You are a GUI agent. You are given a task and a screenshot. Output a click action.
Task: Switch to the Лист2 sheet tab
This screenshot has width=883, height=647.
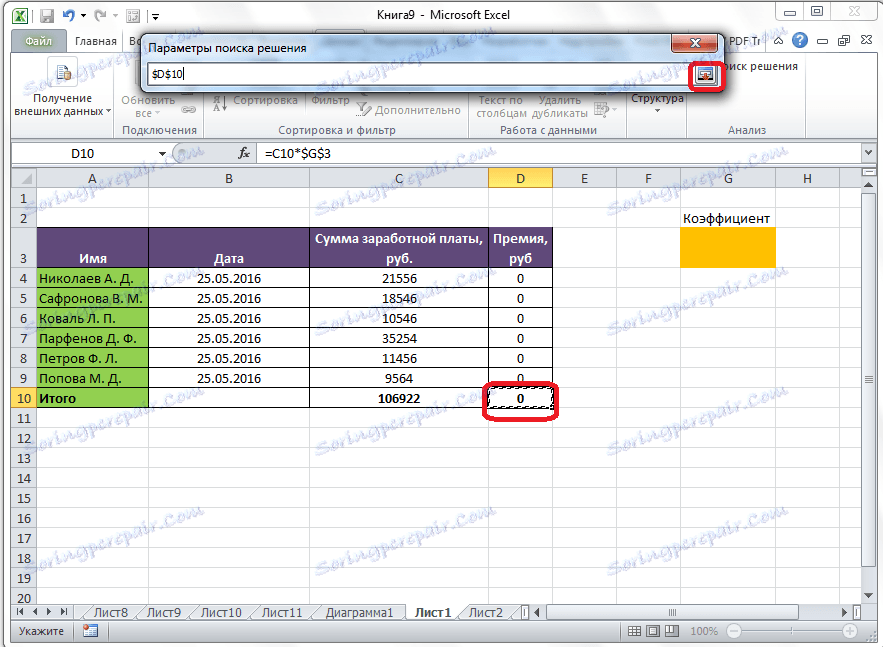(x=485, y=611)
